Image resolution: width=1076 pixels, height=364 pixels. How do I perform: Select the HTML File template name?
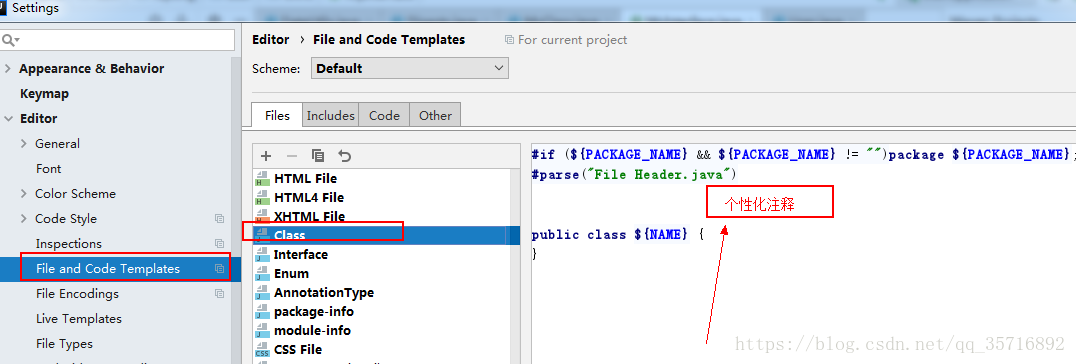pos(305,179)
